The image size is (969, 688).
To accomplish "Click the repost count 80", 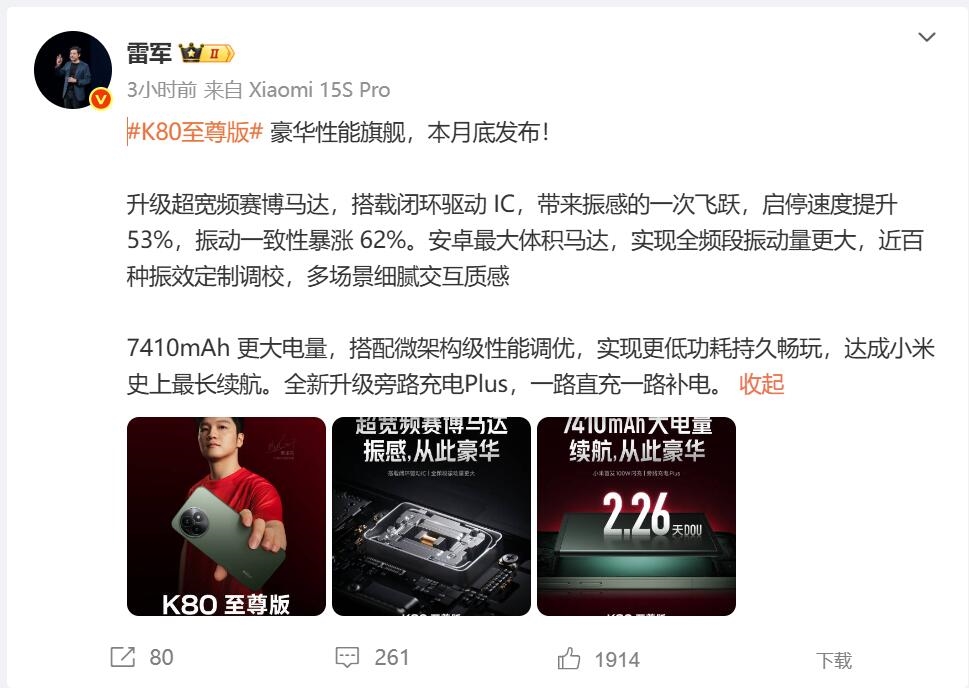I will pyautogui.click(x=161, y=657).
